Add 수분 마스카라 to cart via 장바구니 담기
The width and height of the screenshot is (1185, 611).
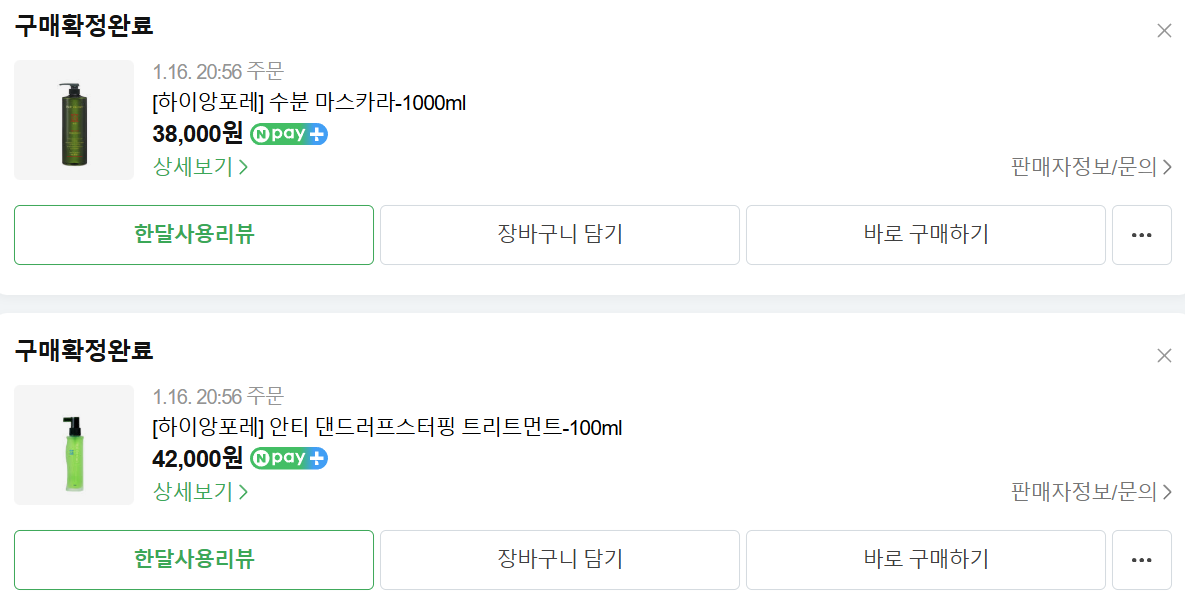560,235
